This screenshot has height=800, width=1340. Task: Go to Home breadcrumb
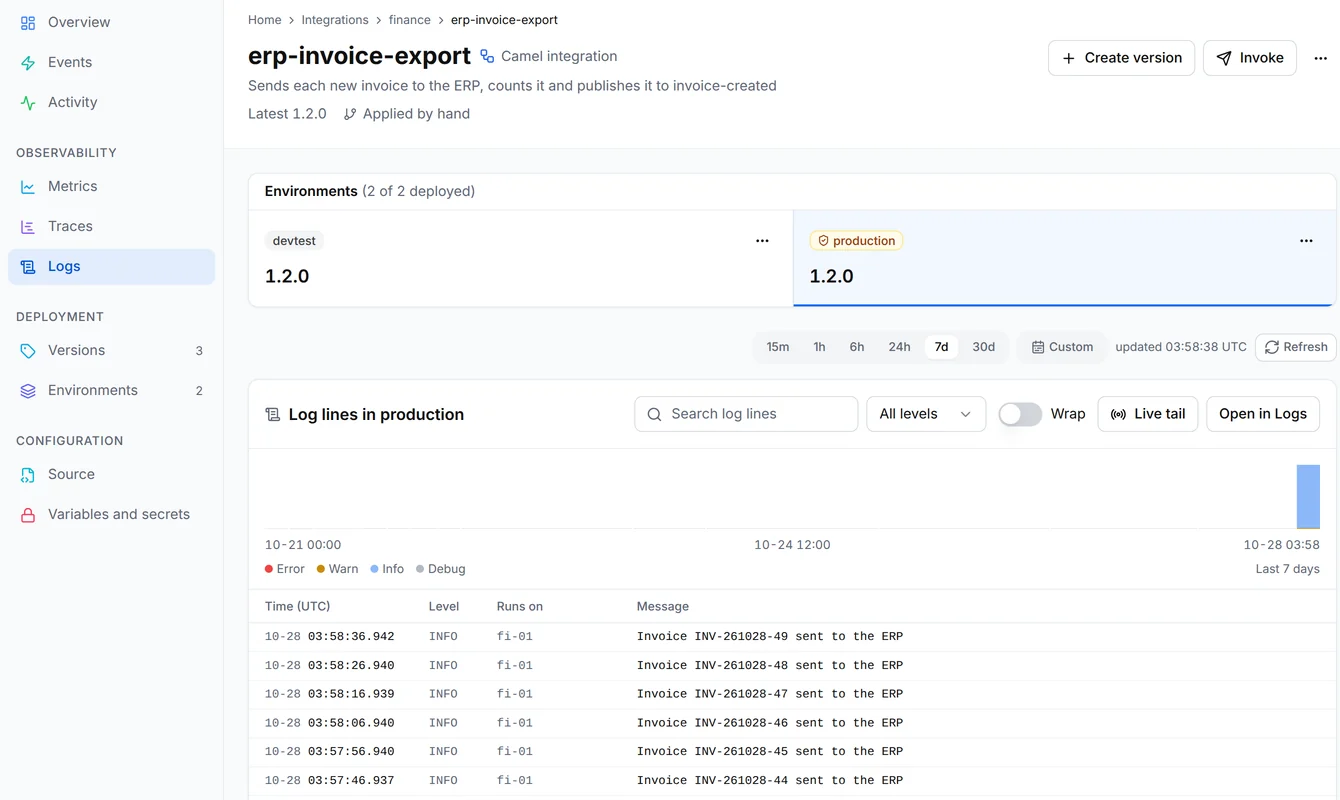pyautogui.click(x=265, y=20)
